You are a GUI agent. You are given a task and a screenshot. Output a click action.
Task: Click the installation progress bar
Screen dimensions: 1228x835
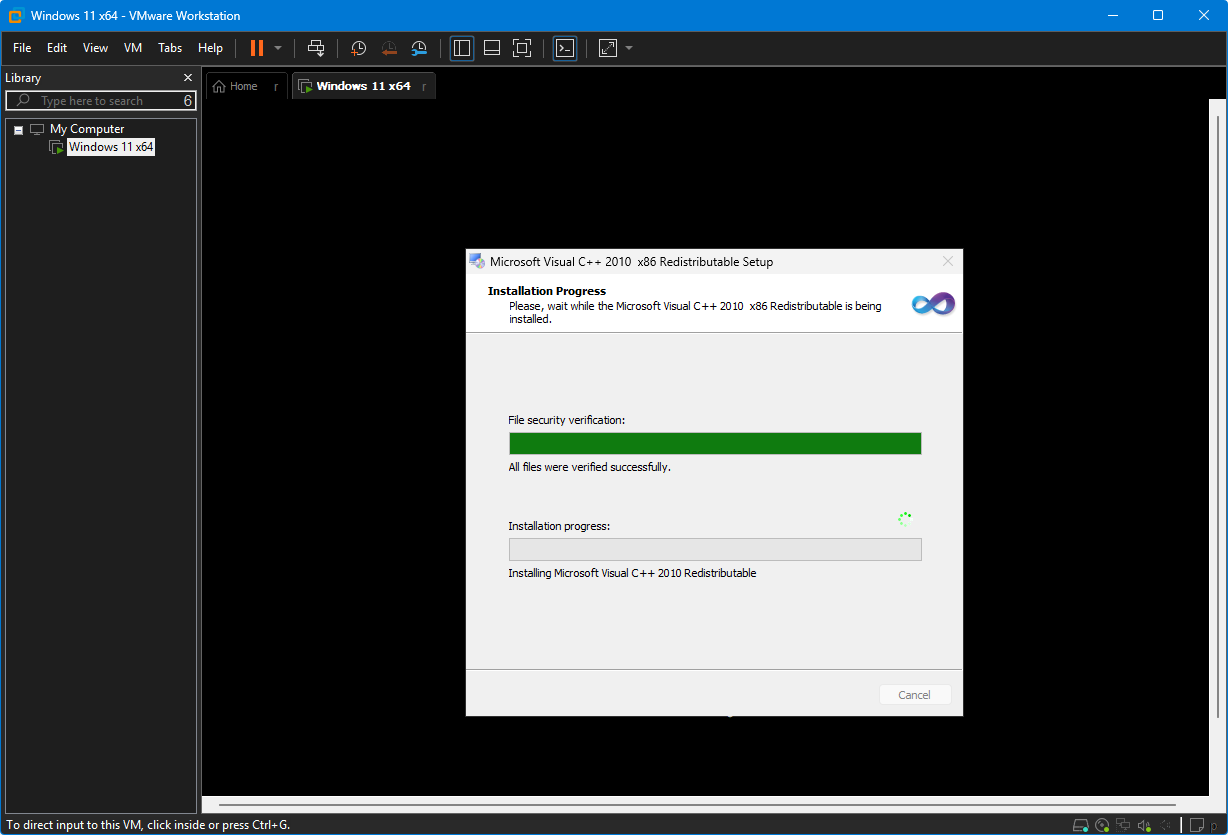pyautogui.click(x=715, y=550)
